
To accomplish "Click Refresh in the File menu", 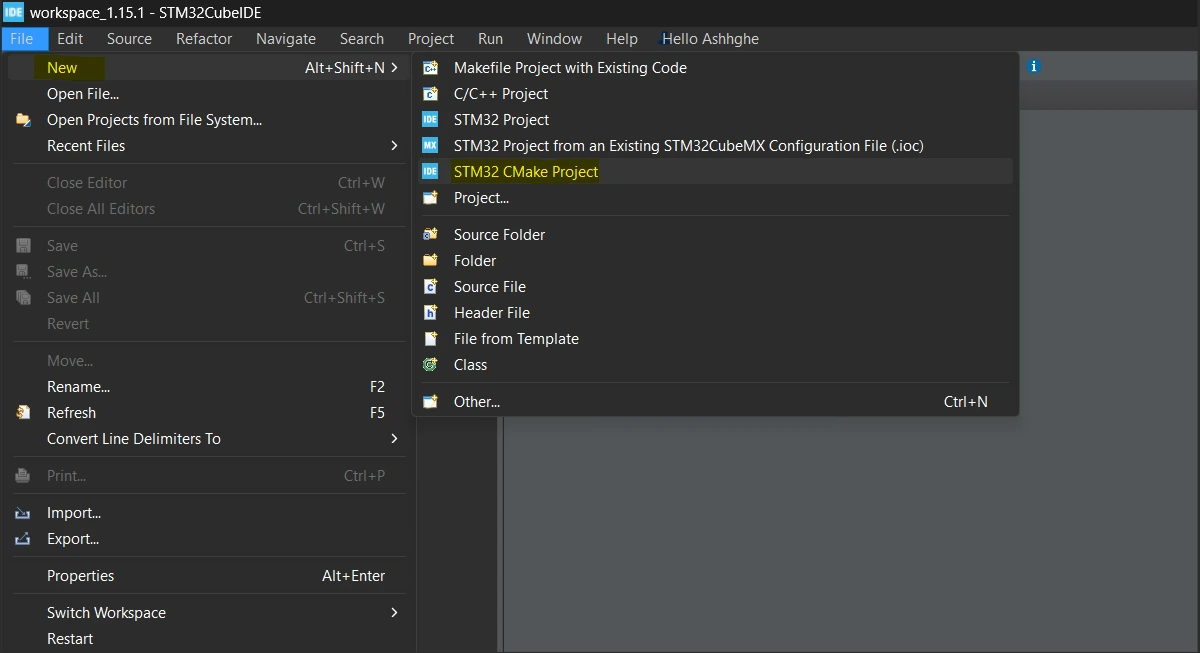I will point(209,413).
